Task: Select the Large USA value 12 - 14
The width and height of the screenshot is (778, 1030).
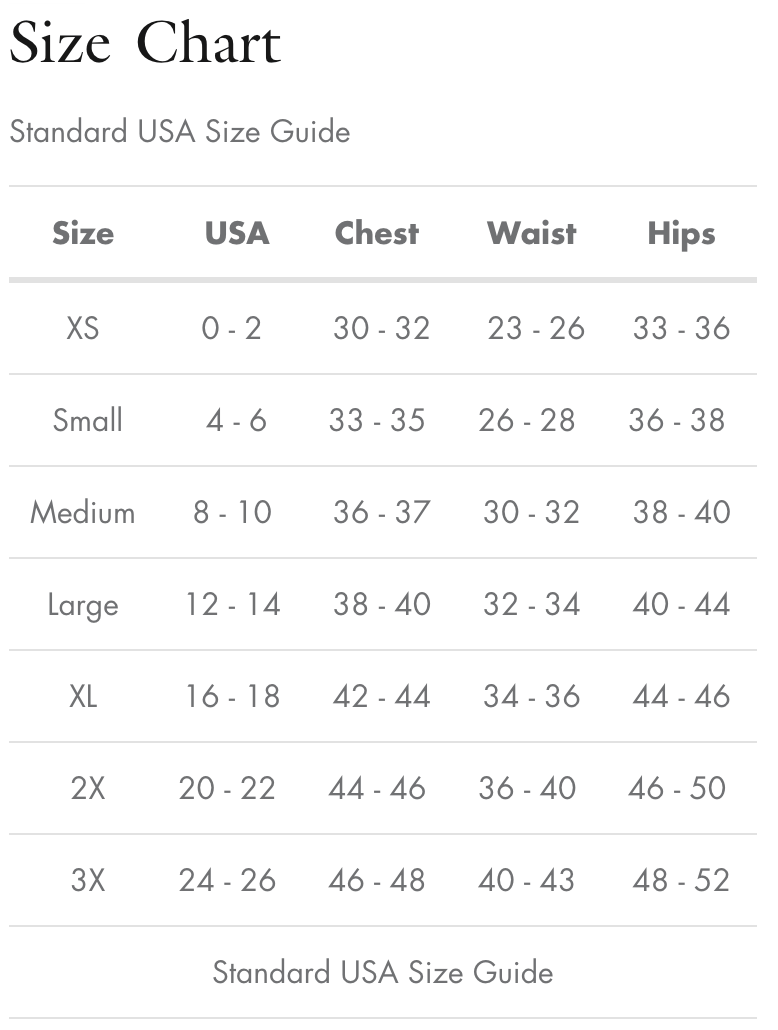Action: coord(233,604)
